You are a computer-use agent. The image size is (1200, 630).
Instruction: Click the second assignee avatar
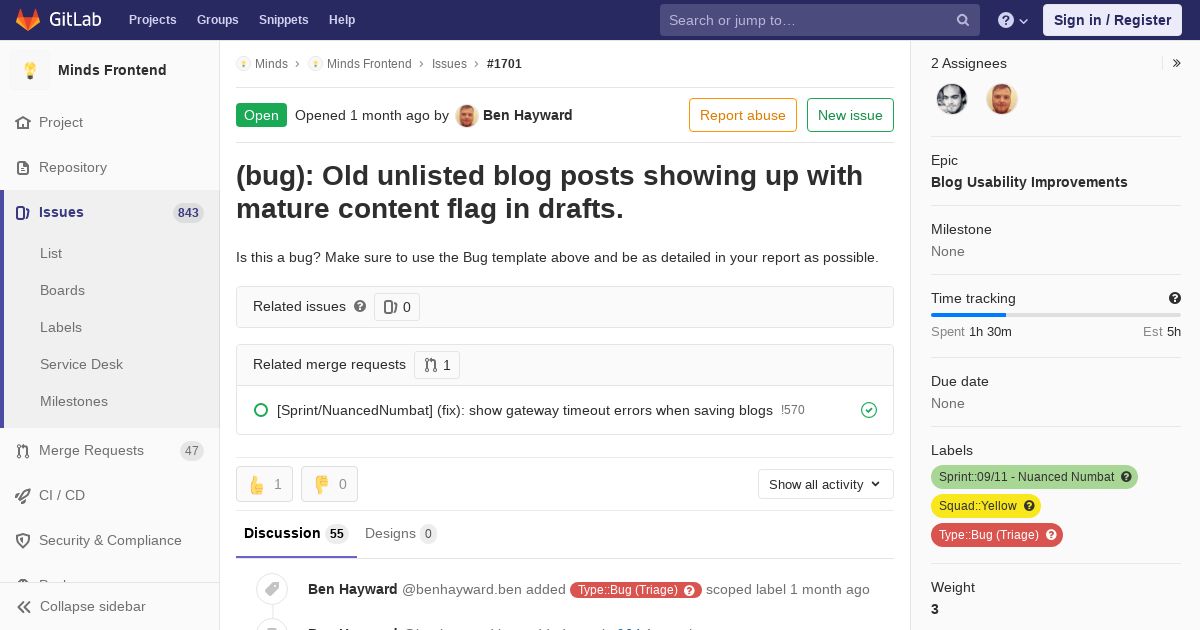1002,99
